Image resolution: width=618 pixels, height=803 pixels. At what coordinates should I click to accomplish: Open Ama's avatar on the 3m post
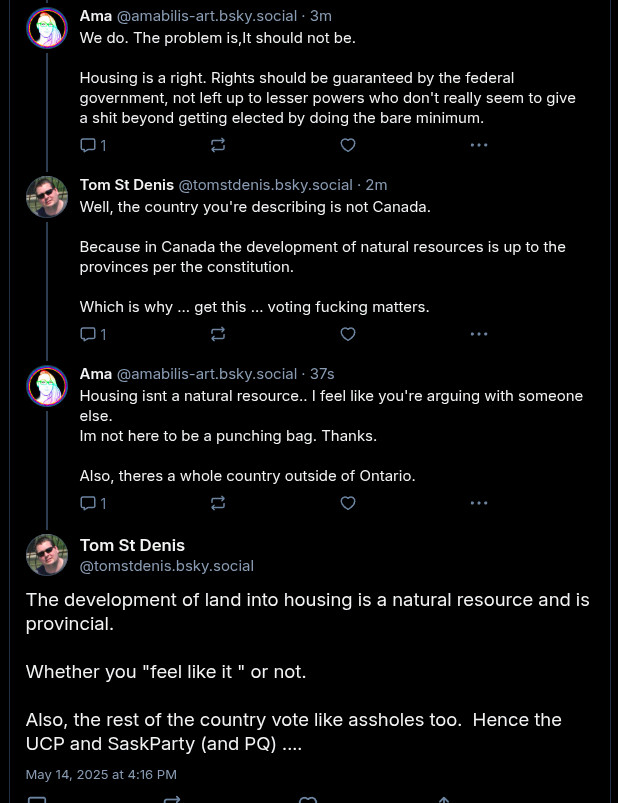47,28
